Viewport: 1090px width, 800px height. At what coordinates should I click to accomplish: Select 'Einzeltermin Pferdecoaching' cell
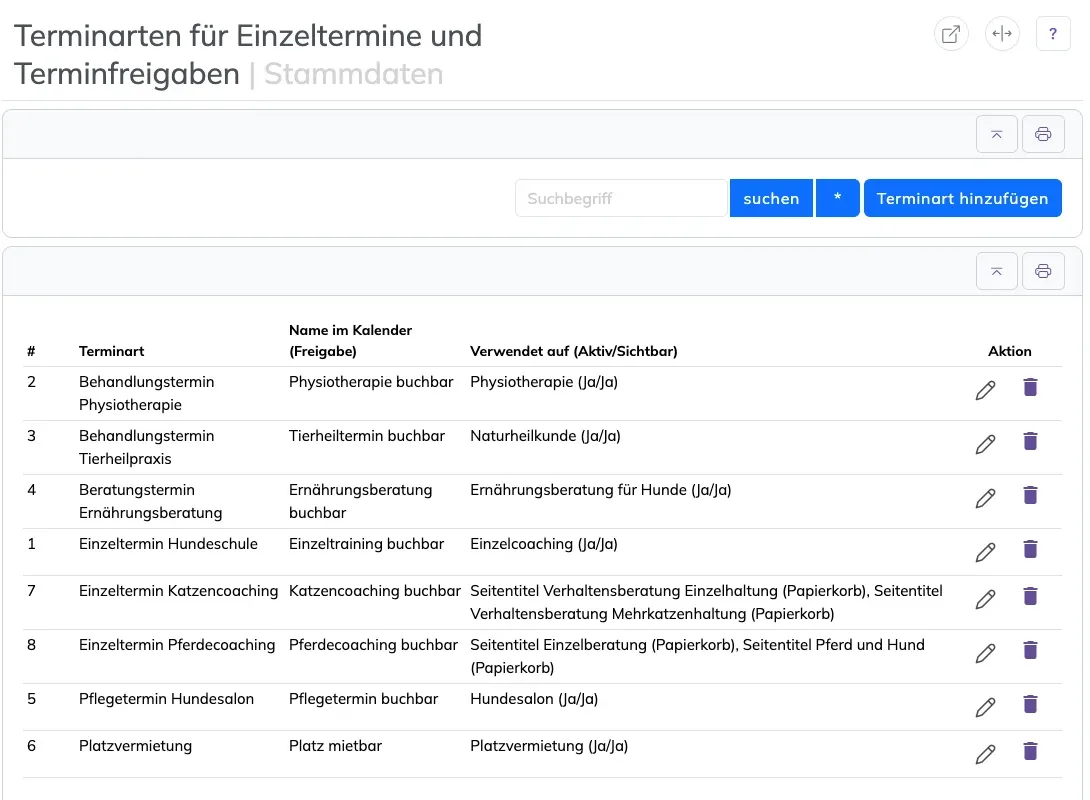coord(177,645)
